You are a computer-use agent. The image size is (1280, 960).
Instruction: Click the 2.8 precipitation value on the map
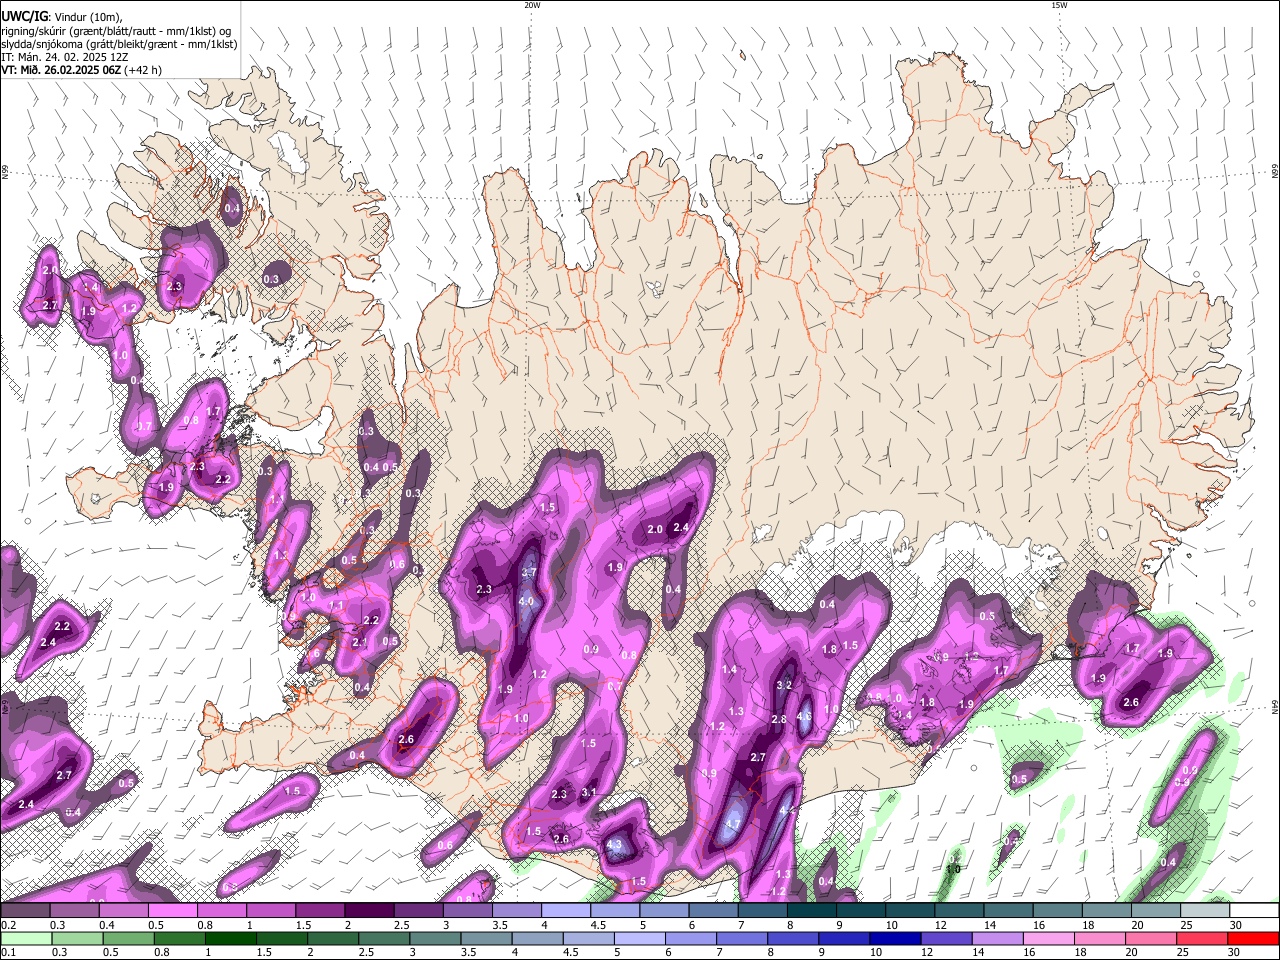click(779, 720)
